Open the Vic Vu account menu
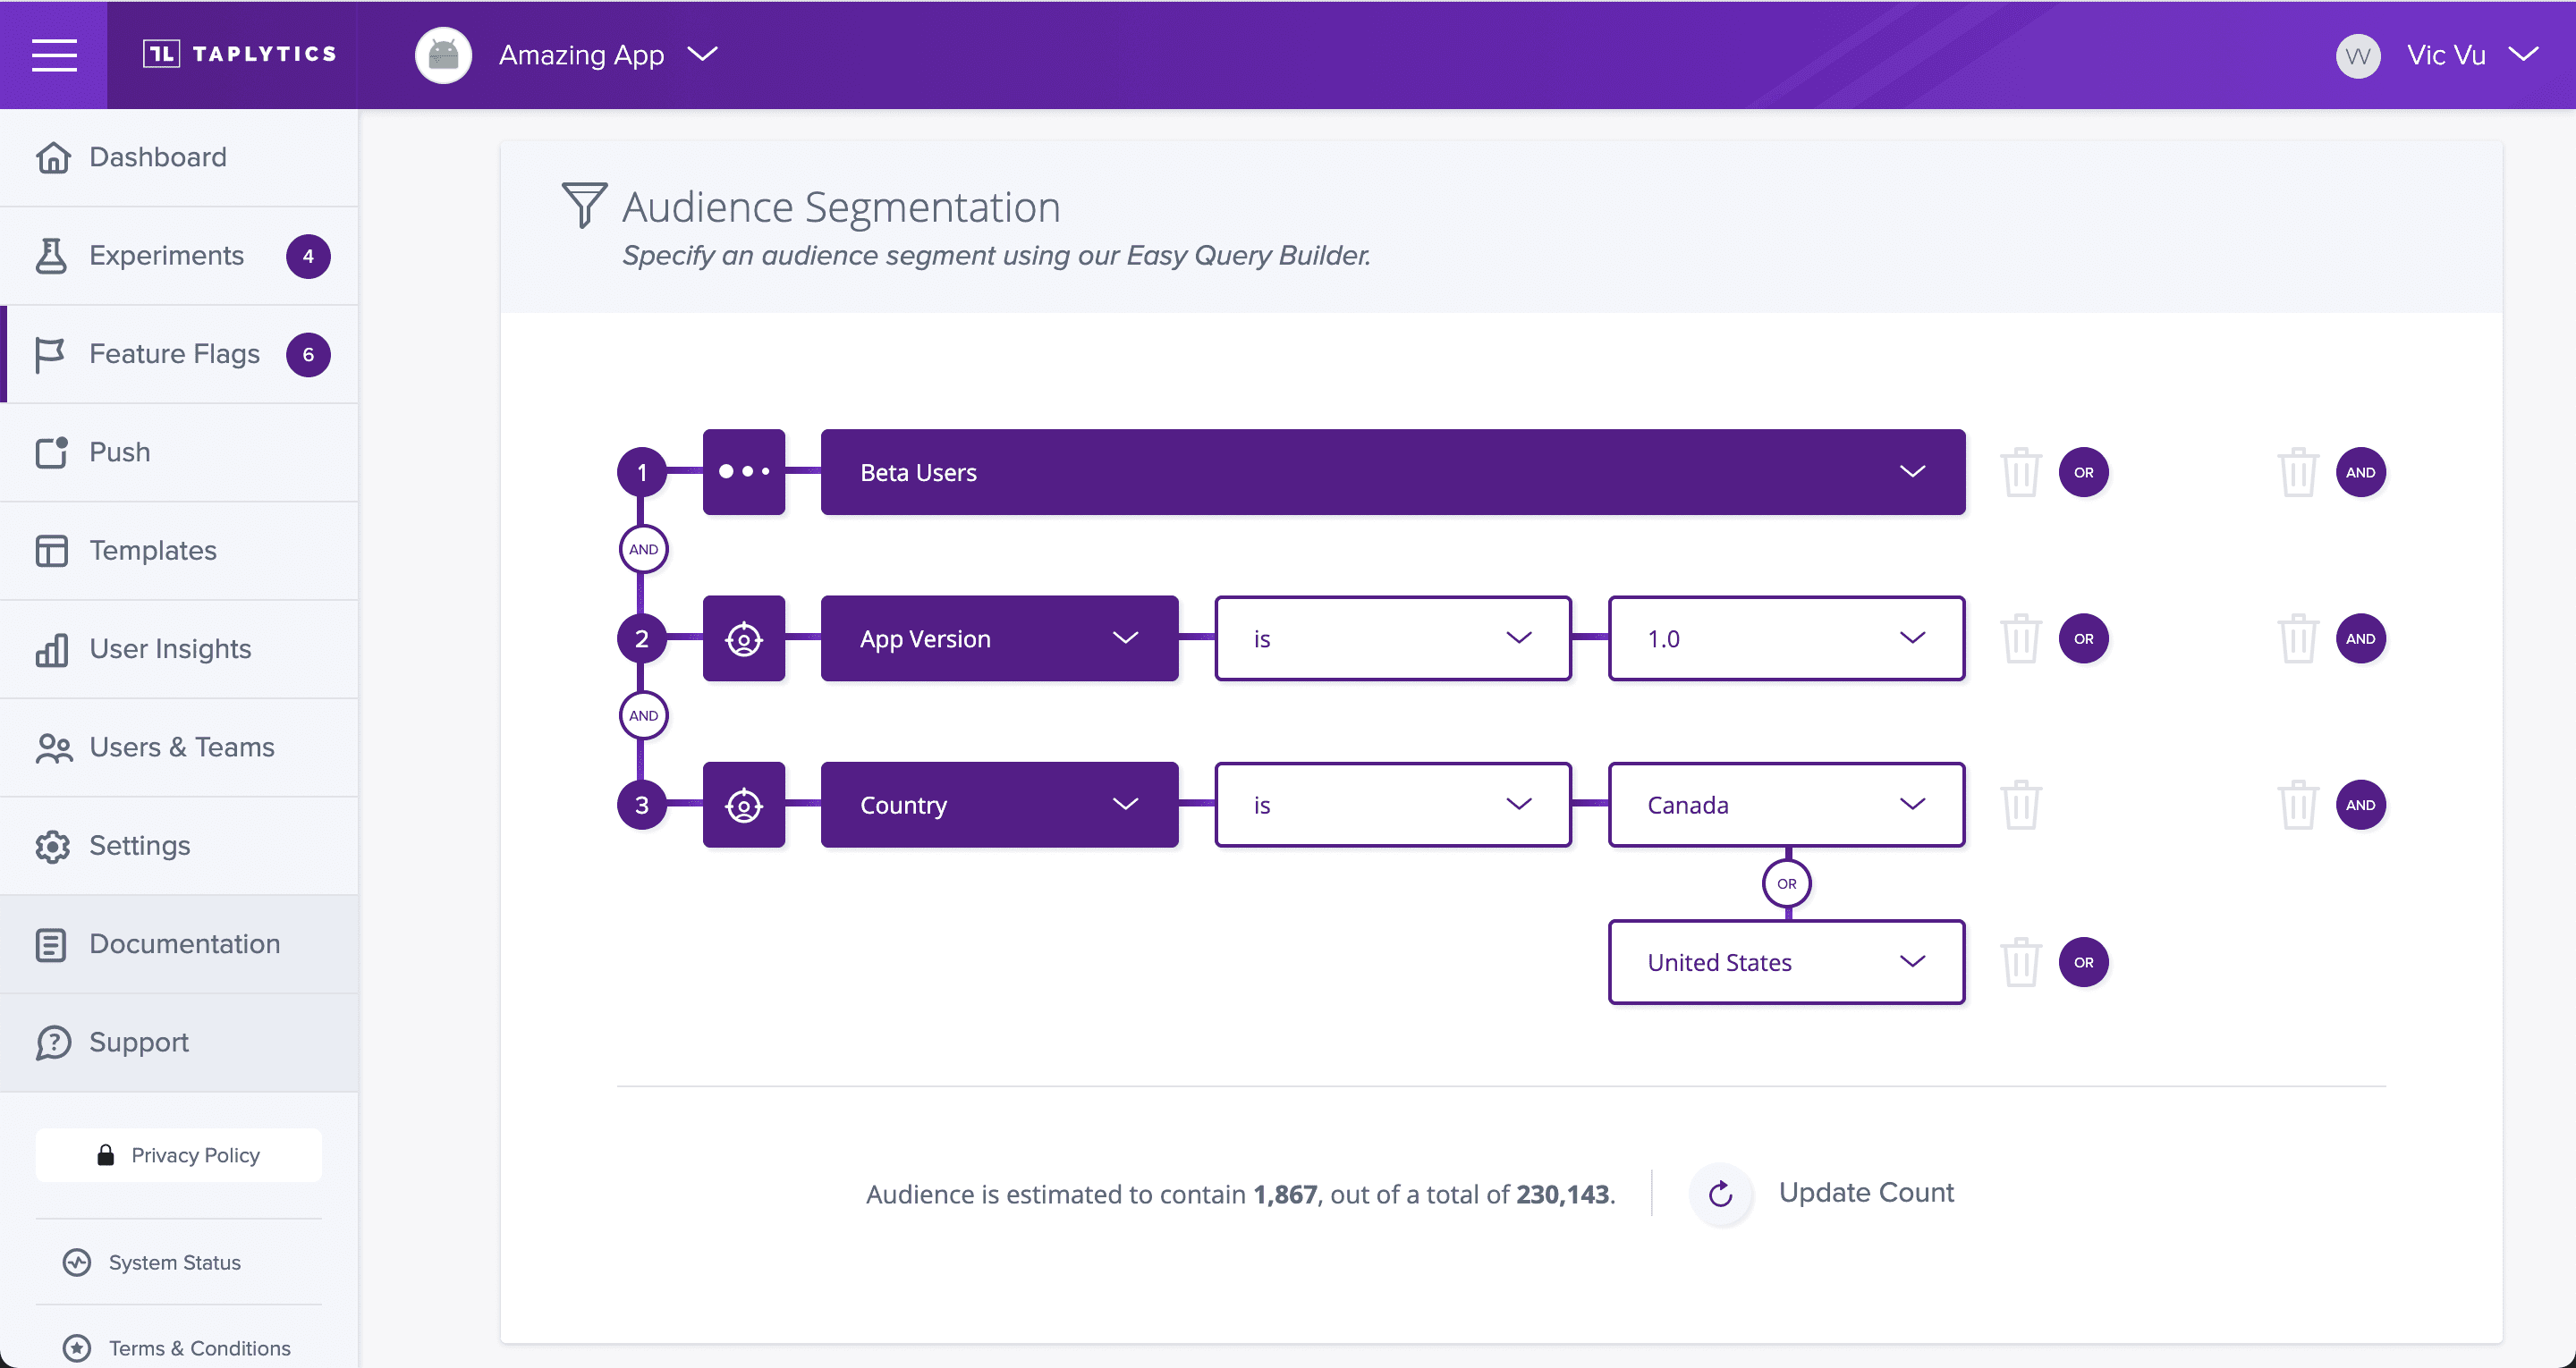This screenshot has height=1368, width=2576. click(2445, 55)
